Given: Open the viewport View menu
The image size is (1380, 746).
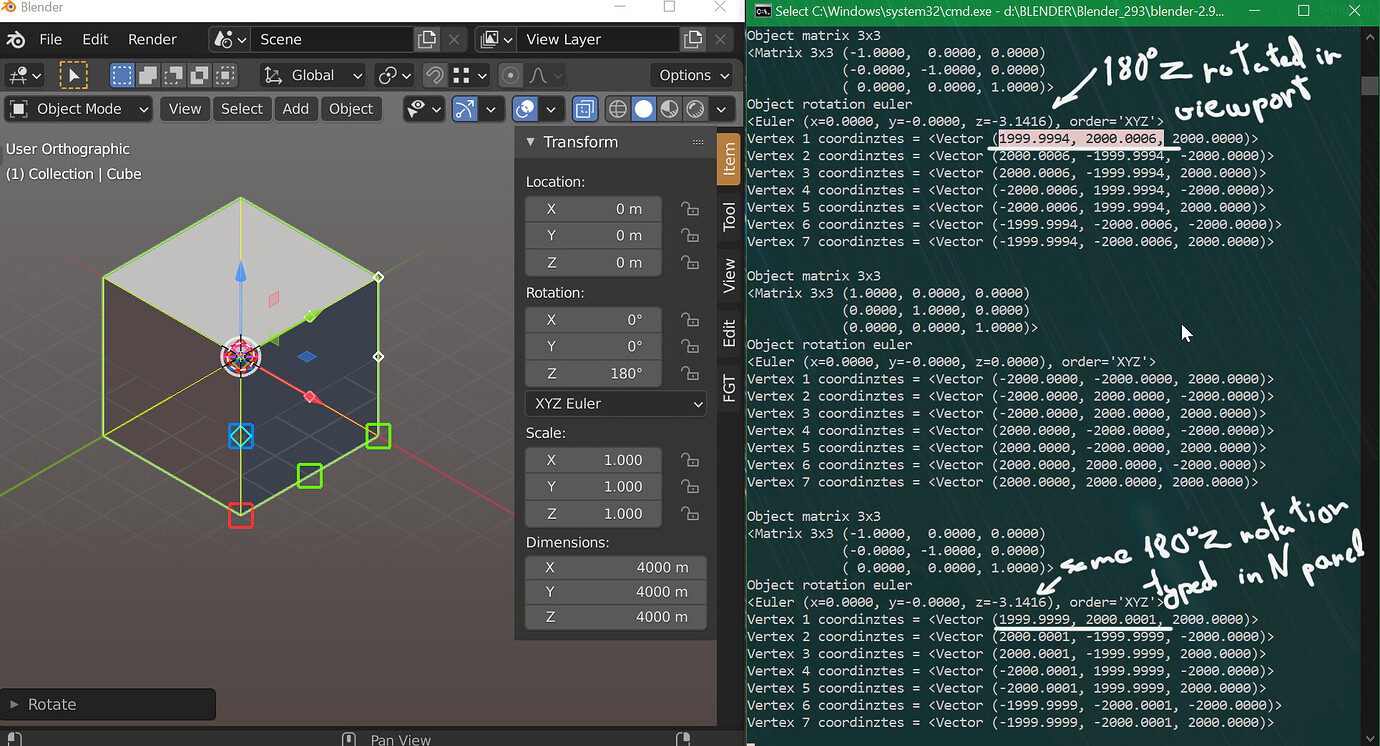Looking at the screenshot, I should (x=185, y=109).
